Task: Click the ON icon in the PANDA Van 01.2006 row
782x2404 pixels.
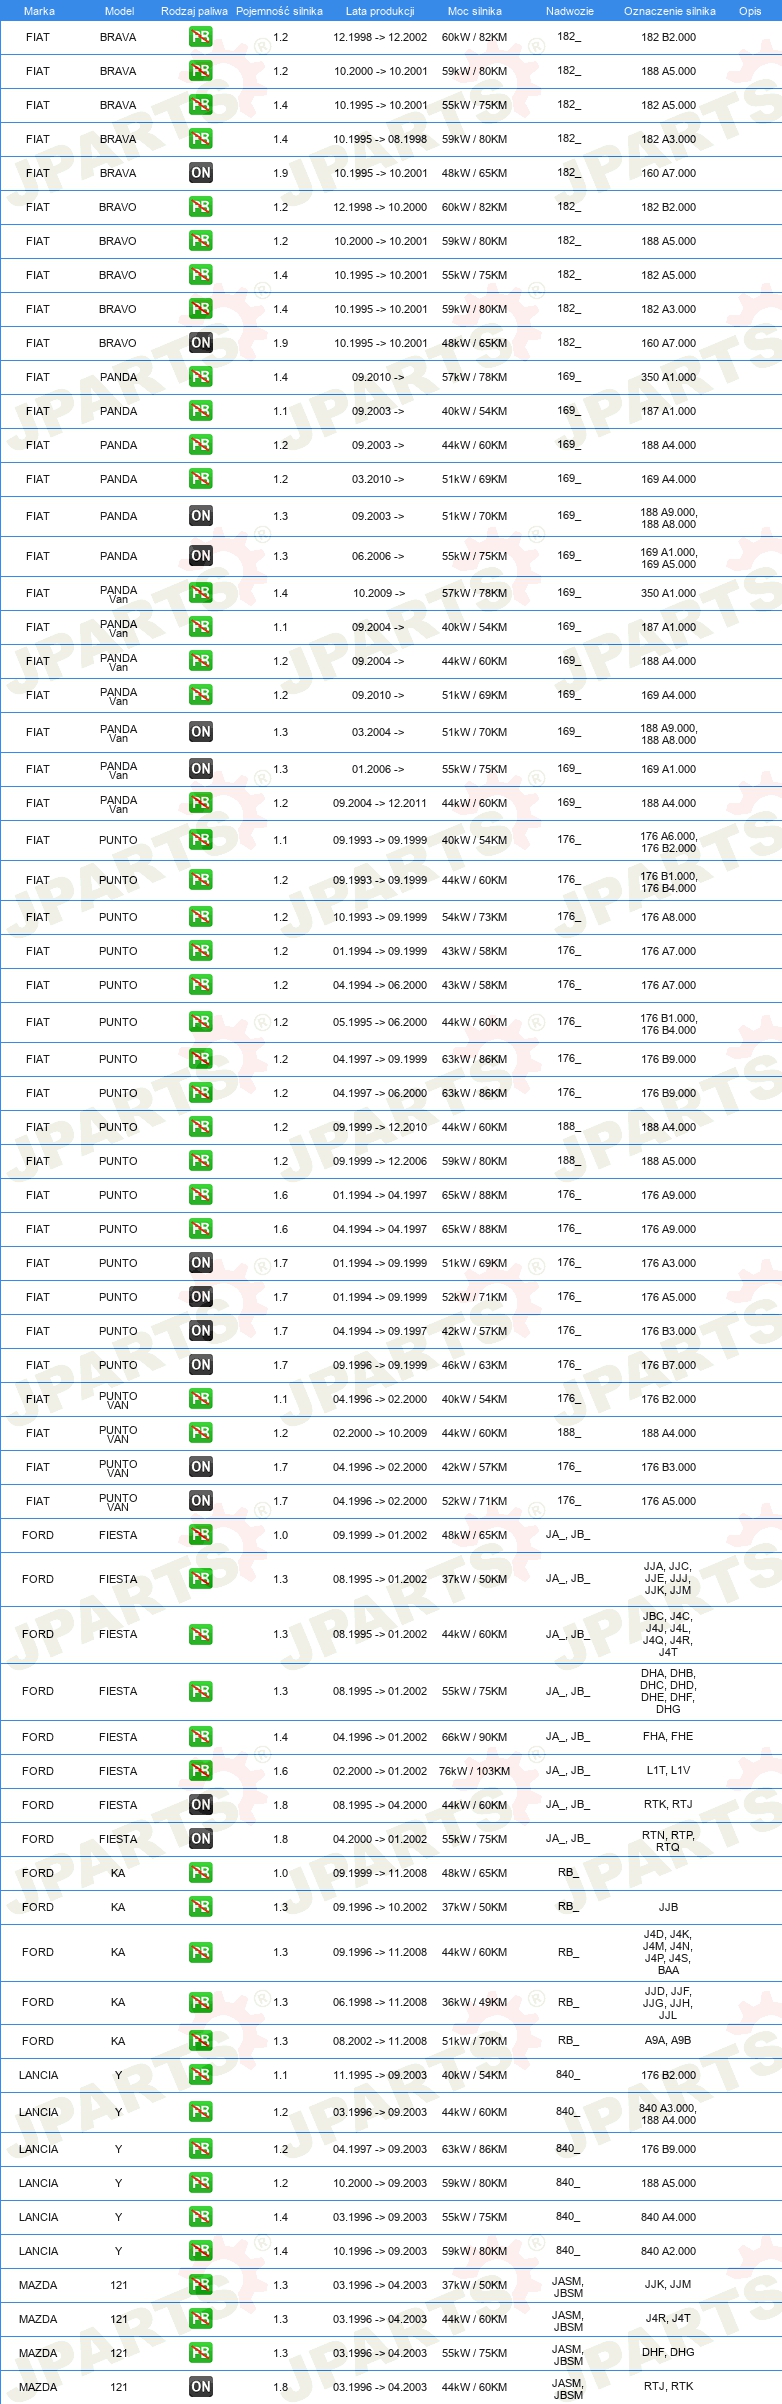Action: tap(201, 769)
